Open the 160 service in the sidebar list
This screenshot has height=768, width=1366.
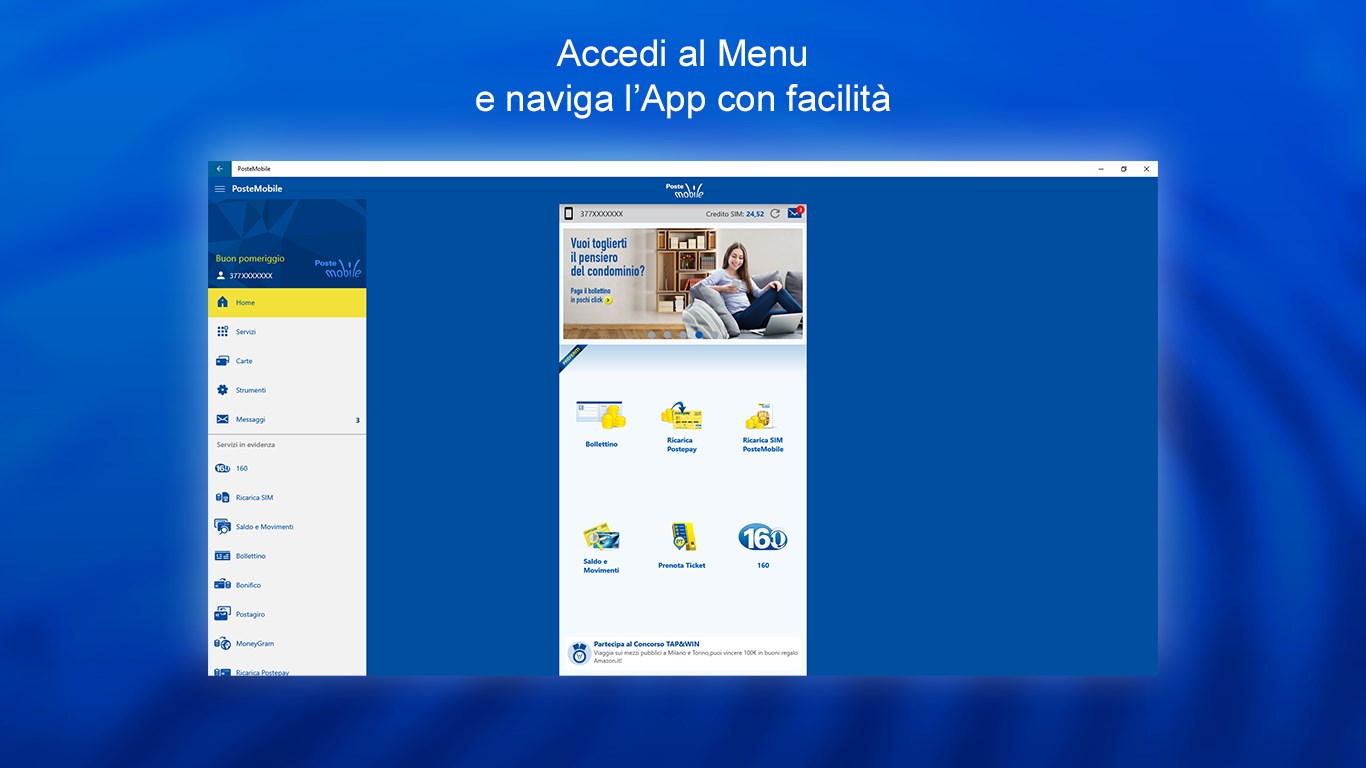coord(287,468)
